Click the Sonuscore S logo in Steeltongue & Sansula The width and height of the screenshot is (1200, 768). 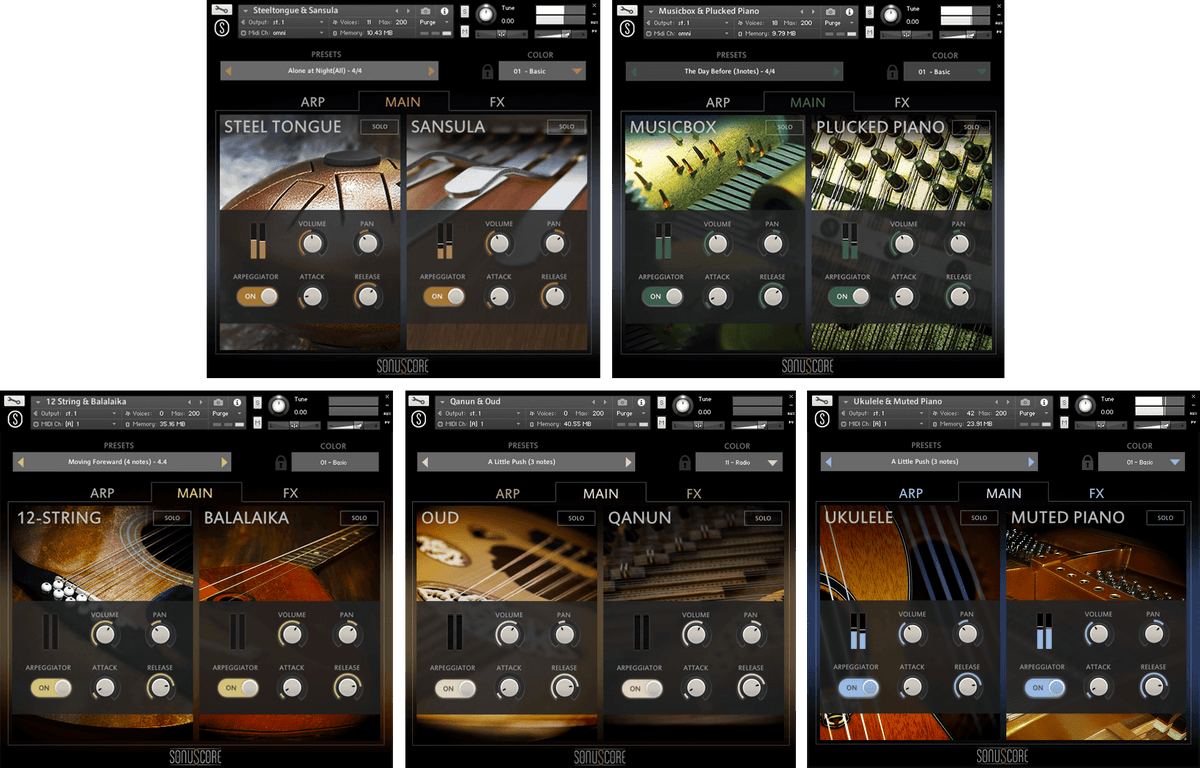tap(221, 29)
